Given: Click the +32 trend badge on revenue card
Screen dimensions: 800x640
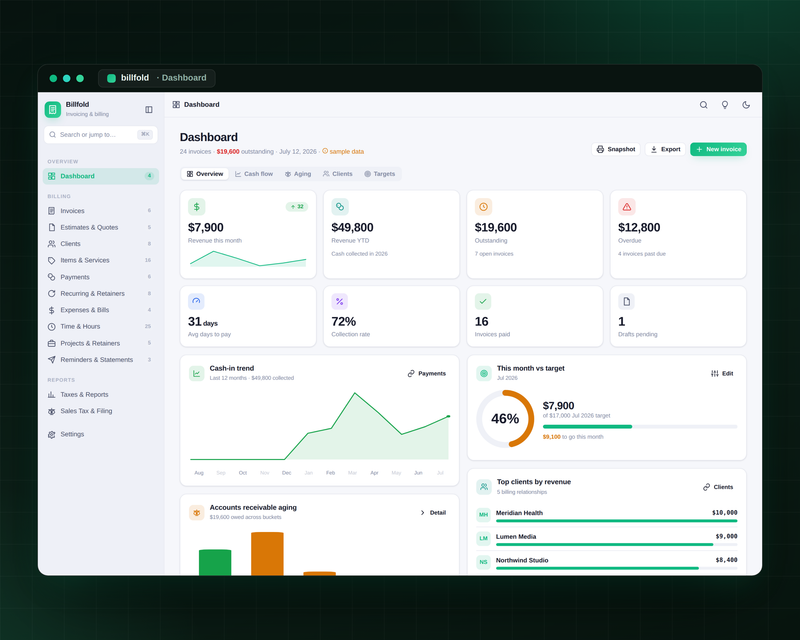Looking at the screenshot, I should (x=297, y=207).
